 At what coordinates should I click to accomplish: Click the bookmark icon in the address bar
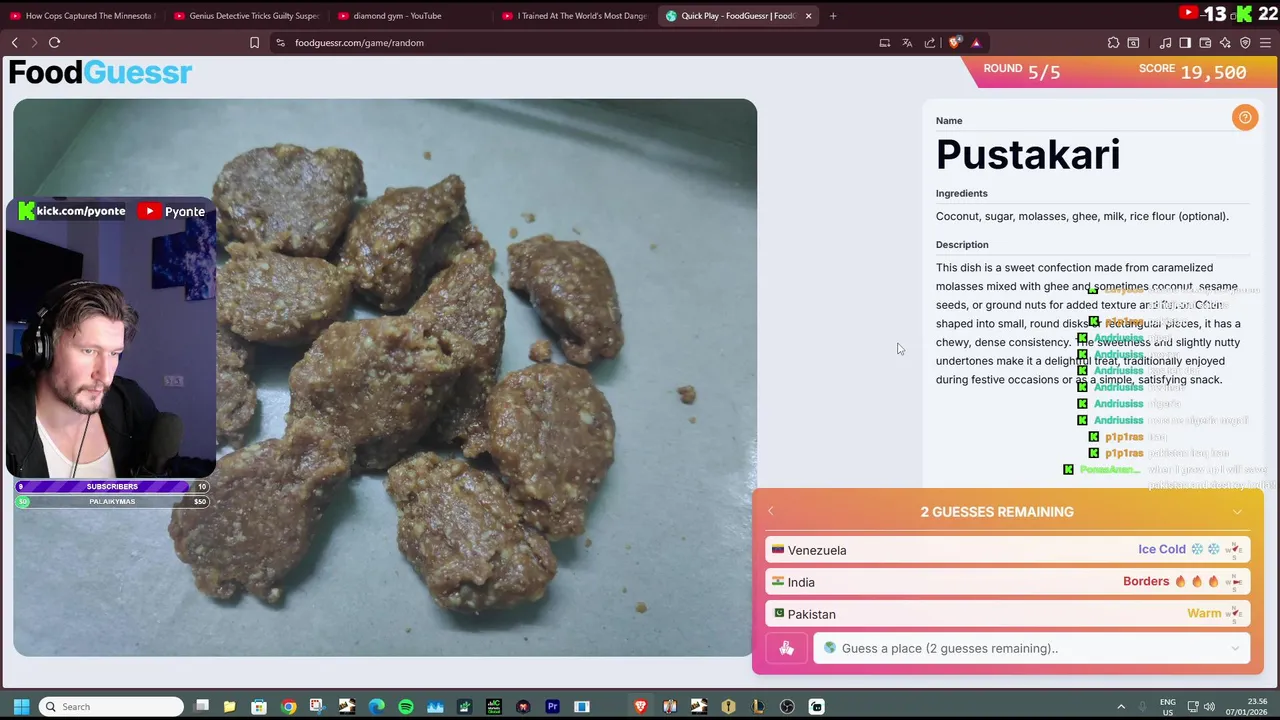[254, 43]
